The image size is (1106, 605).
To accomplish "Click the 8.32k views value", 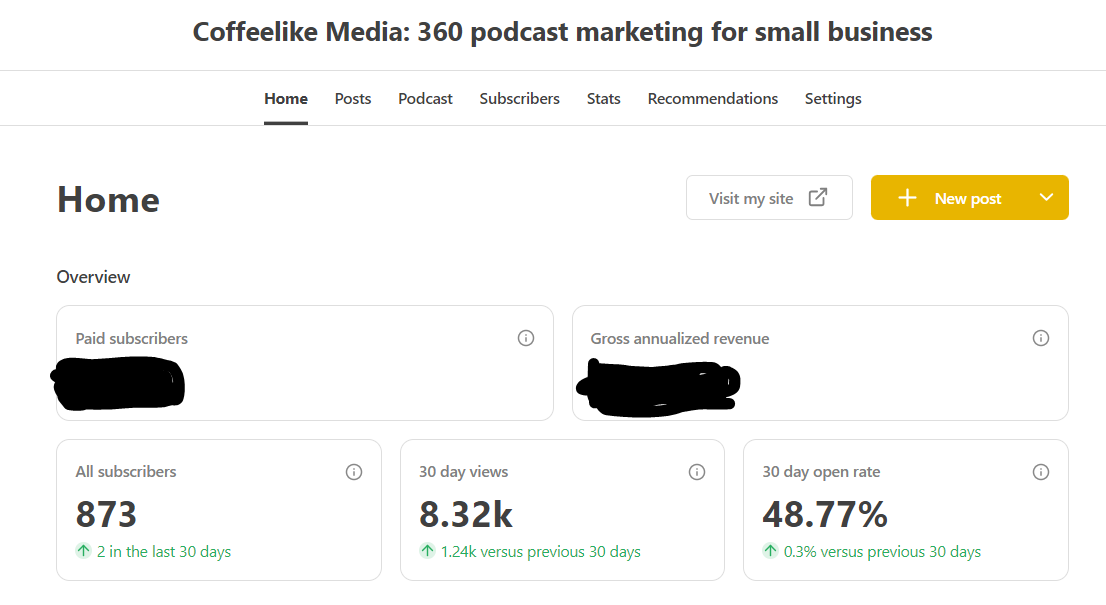I will [466, 515].
